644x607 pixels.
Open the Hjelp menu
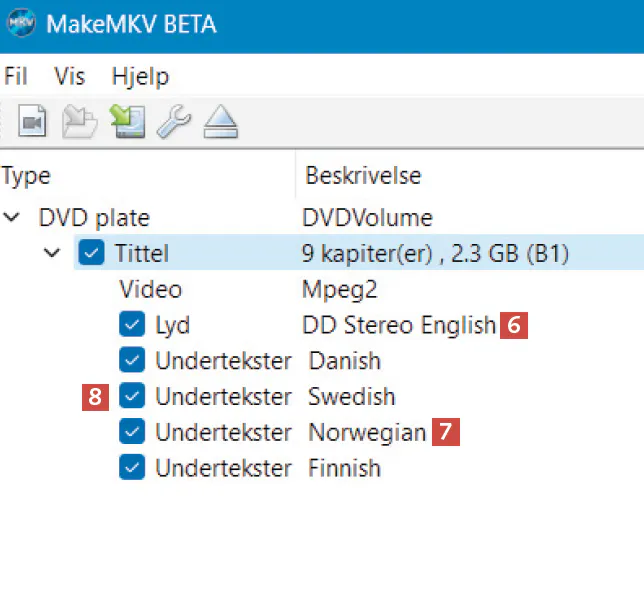140,77
